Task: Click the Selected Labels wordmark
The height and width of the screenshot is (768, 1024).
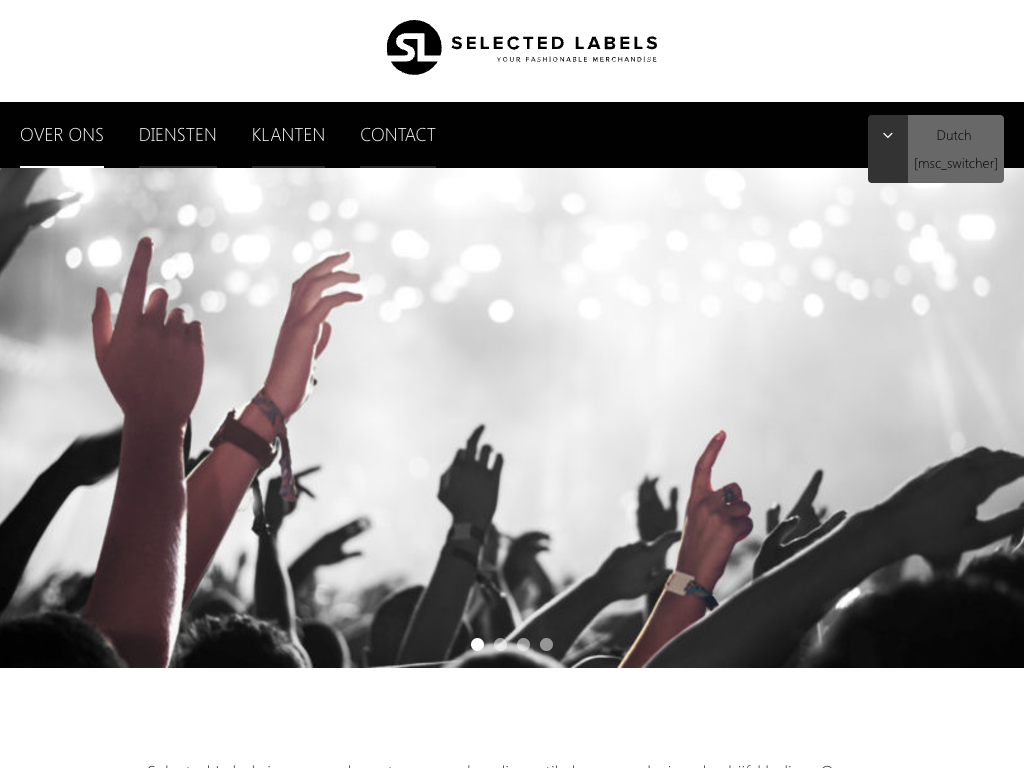Action: (554, 43)
